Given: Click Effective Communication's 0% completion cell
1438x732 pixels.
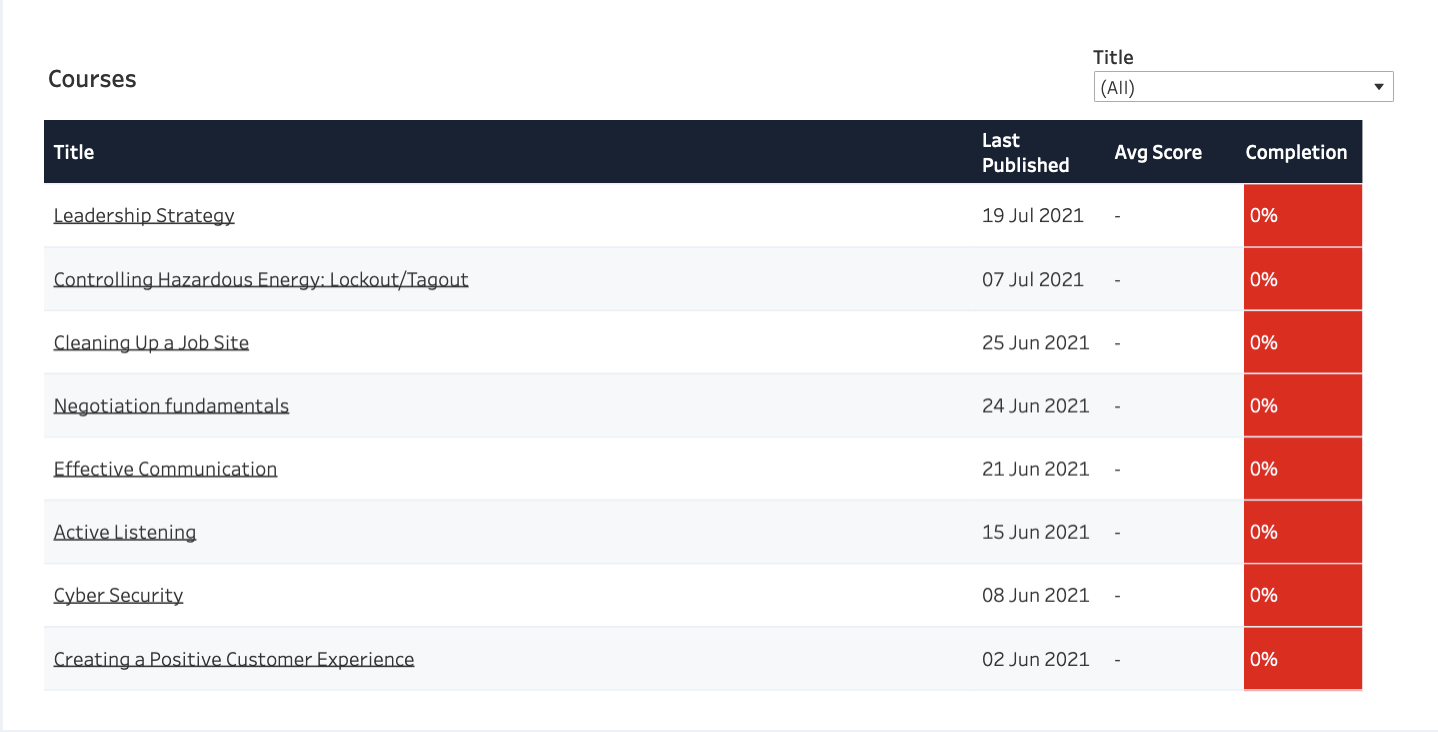Looking at the screenshot, I should (x=1303, y=468).
